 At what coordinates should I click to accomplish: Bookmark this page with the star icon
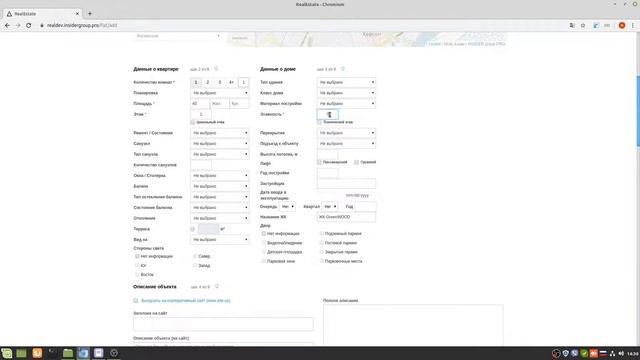point(583,25)
